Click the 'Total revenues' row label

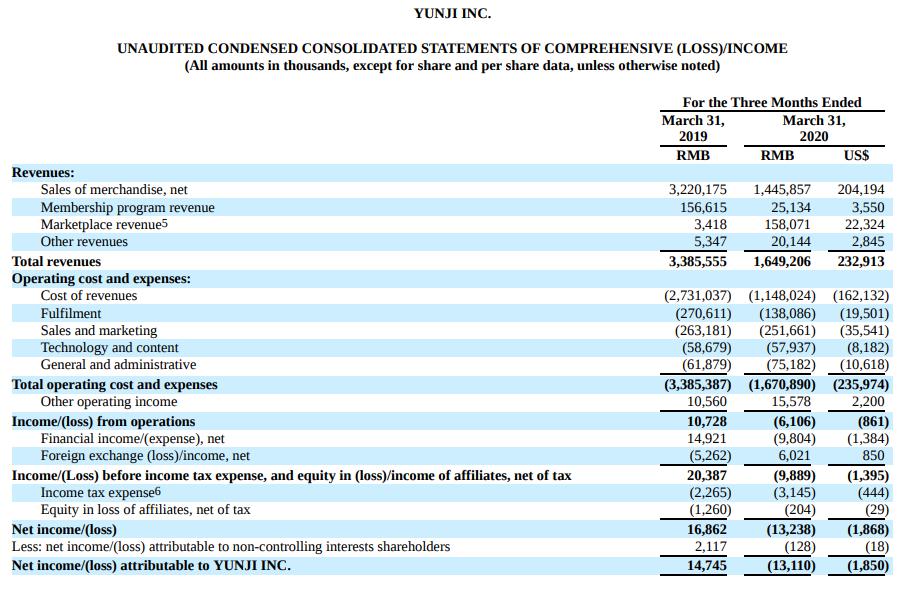[x=56, y=261]
